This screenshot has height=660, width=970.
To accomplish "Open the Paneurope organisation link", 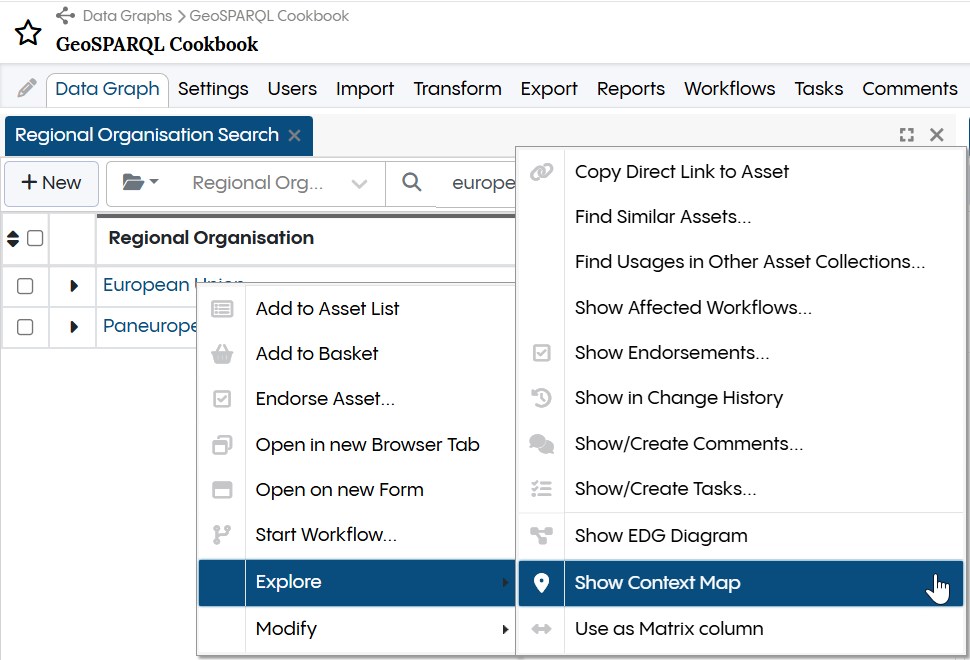I will point(148,327).
